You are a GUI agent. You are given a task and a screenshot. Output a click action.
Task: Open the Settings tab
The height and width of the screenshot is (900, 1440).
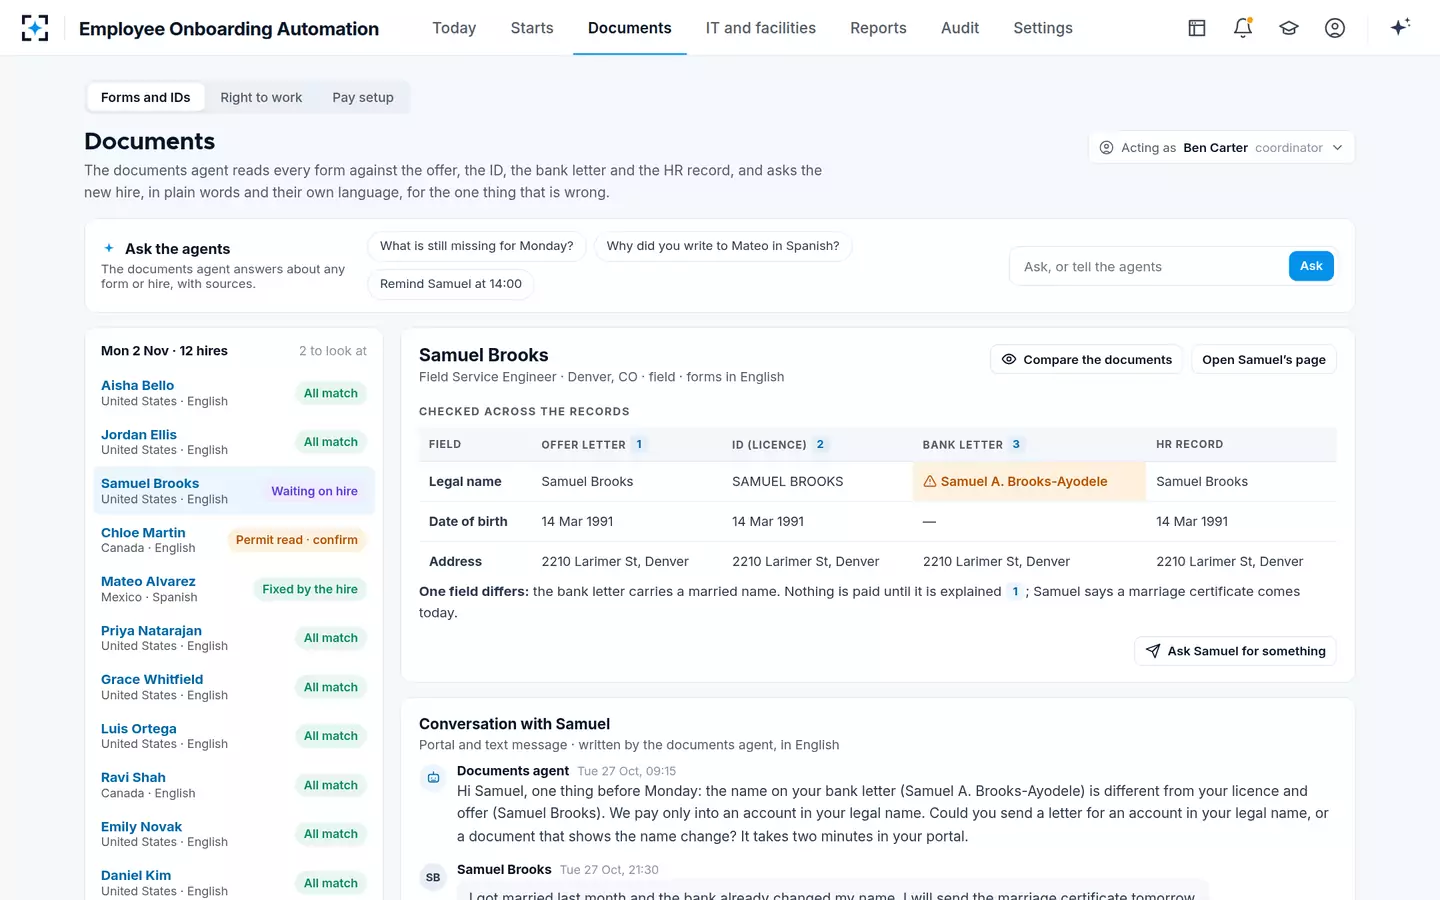pos(1043,28)
